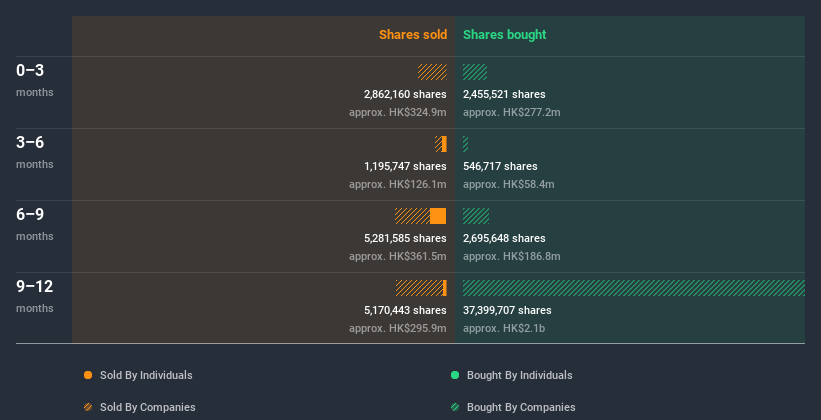
Task: Click 'approx. HK$361.5m' sold amount
Action: [398, 257]
